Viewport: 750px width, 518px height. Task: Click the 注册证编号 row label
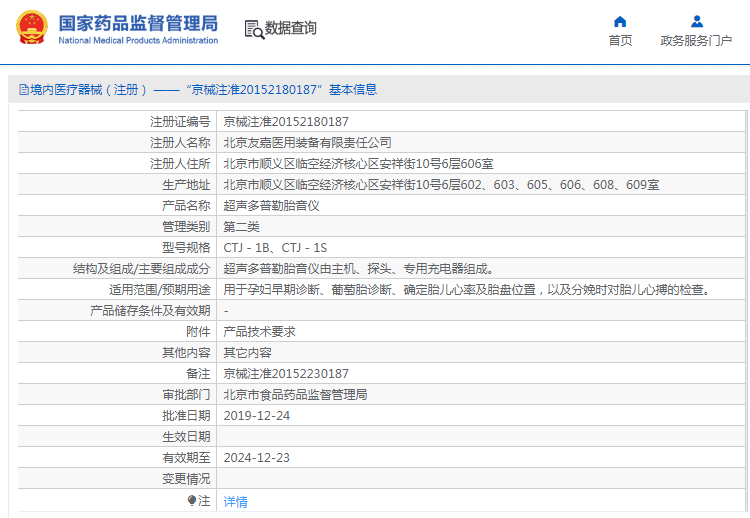coord(180,122)
